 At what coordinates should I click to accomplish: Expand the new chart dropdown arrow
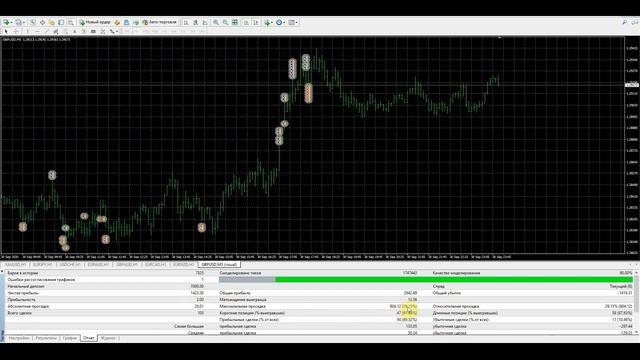pyautogui.click(x=11, y=22)
